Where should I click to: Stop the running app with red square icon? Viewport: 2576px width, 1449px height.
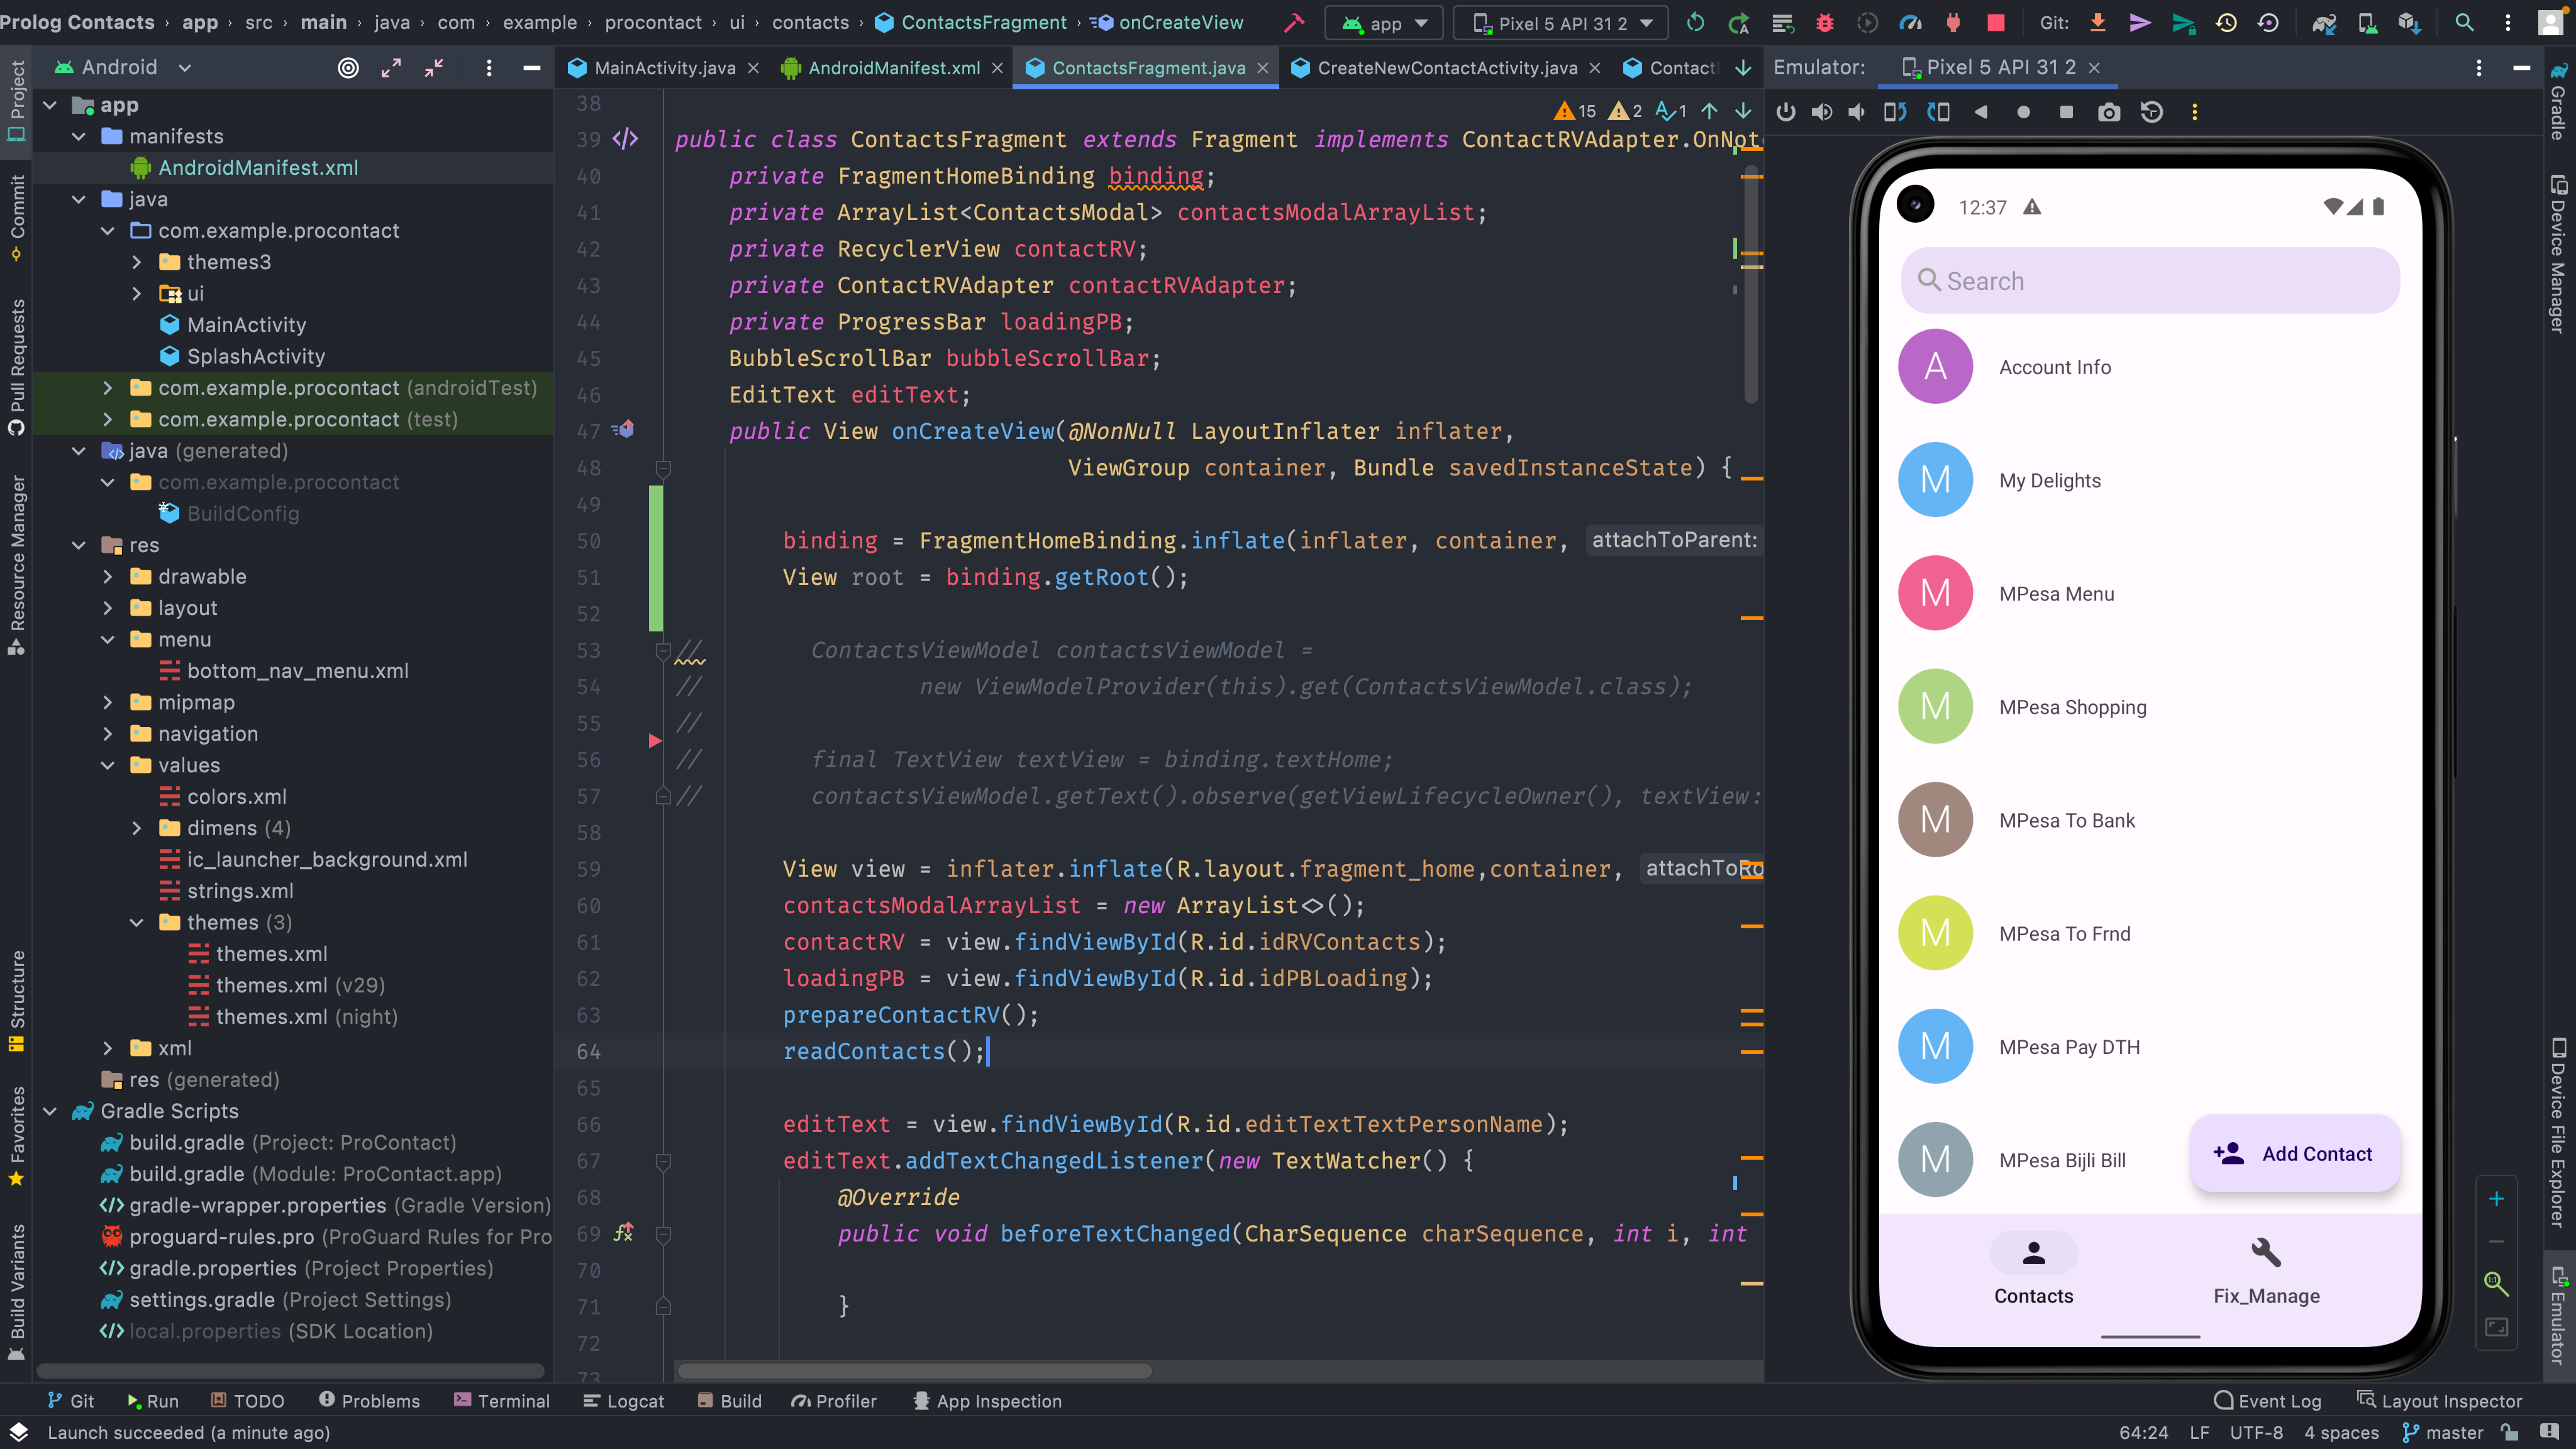pos(1995,22)
